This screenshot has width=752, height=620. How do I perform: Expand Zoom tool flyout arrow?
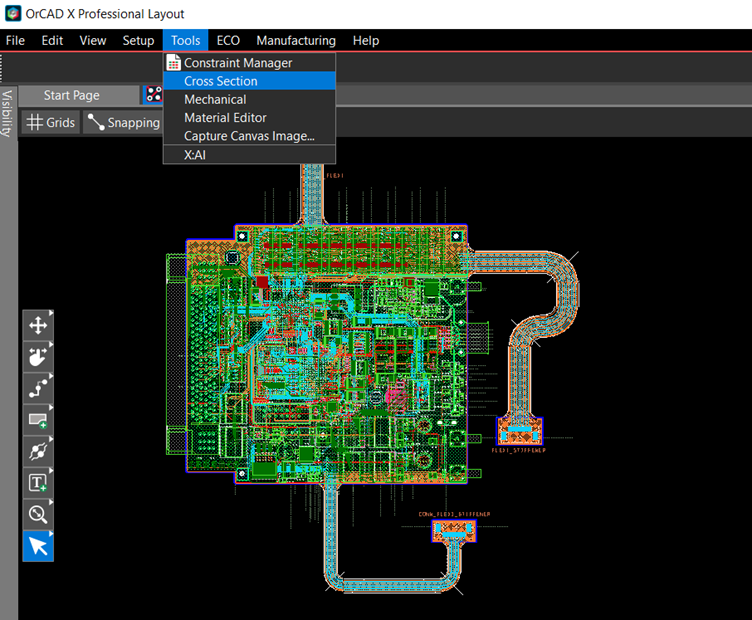pos(51,502)
